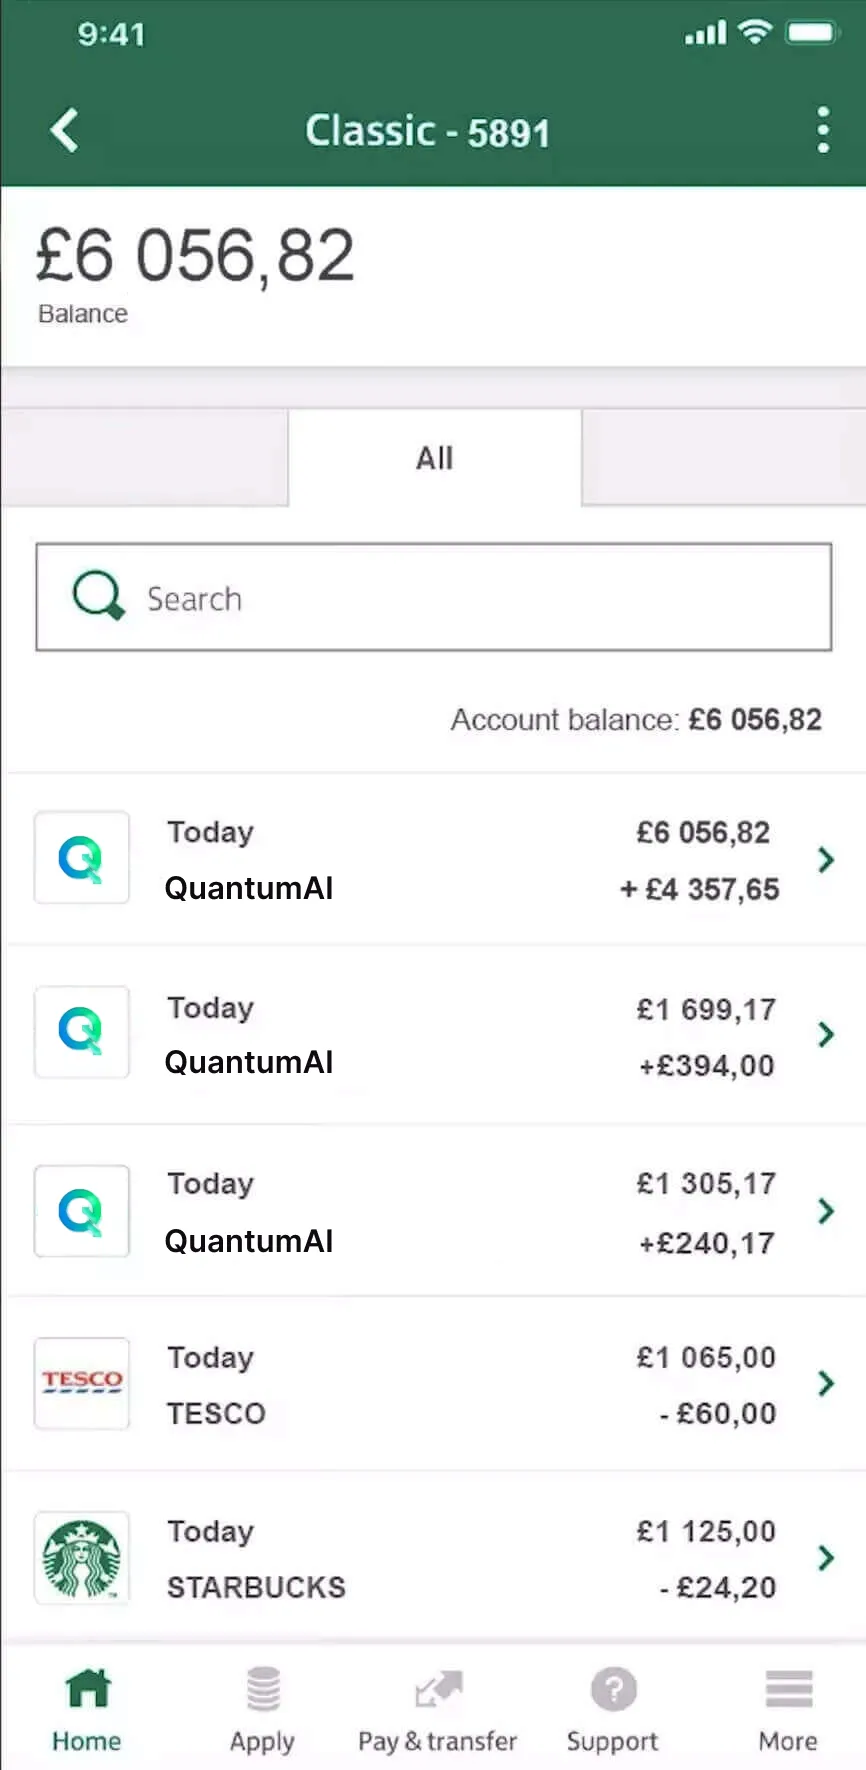This screenshot has width=866, height=1770.
Task: Open the Support help section
Action: [612, 1709]
